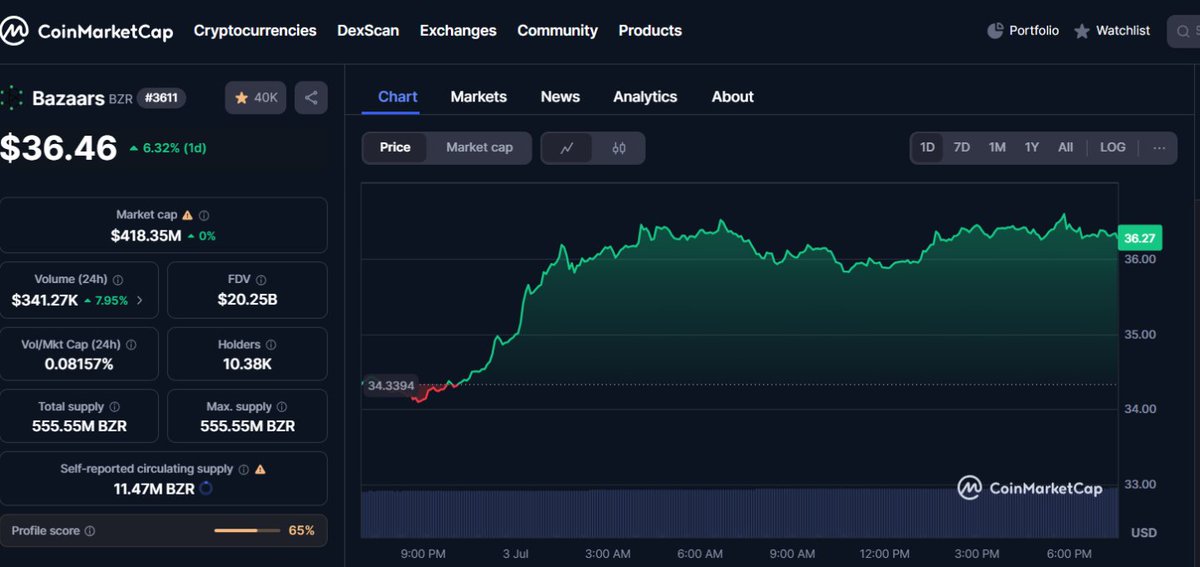Click the CoinMarketCap logo
Screen dimensions: 1200x567
[x=87, y=31]
